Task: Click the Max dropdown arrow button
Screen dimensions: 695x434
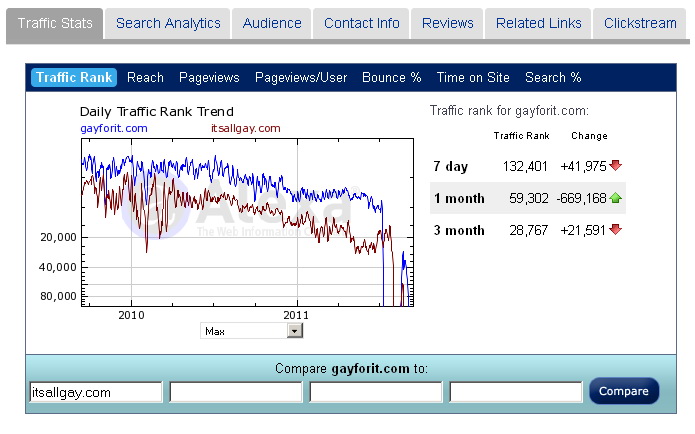Action: point(294,331)
